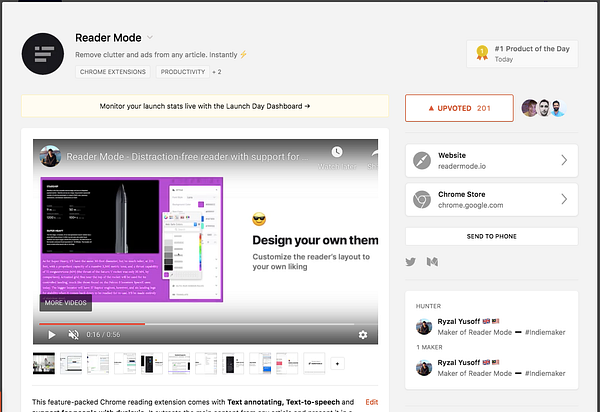Open the Website readermode.io link
Screen dimensions: 600x412
pos(491,161)
